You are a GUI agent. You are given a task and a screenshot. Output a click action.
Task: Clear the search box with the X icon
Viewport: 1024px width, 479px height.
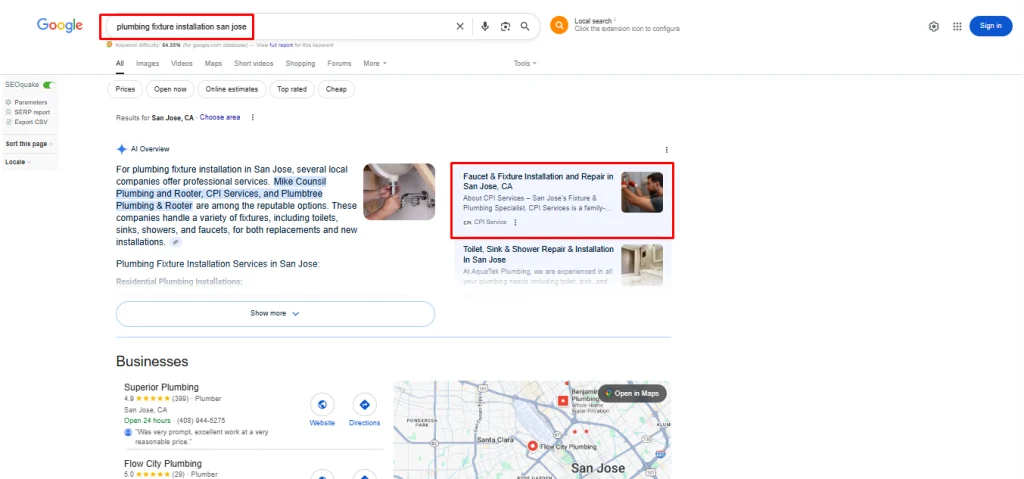[x=460, y=26]
